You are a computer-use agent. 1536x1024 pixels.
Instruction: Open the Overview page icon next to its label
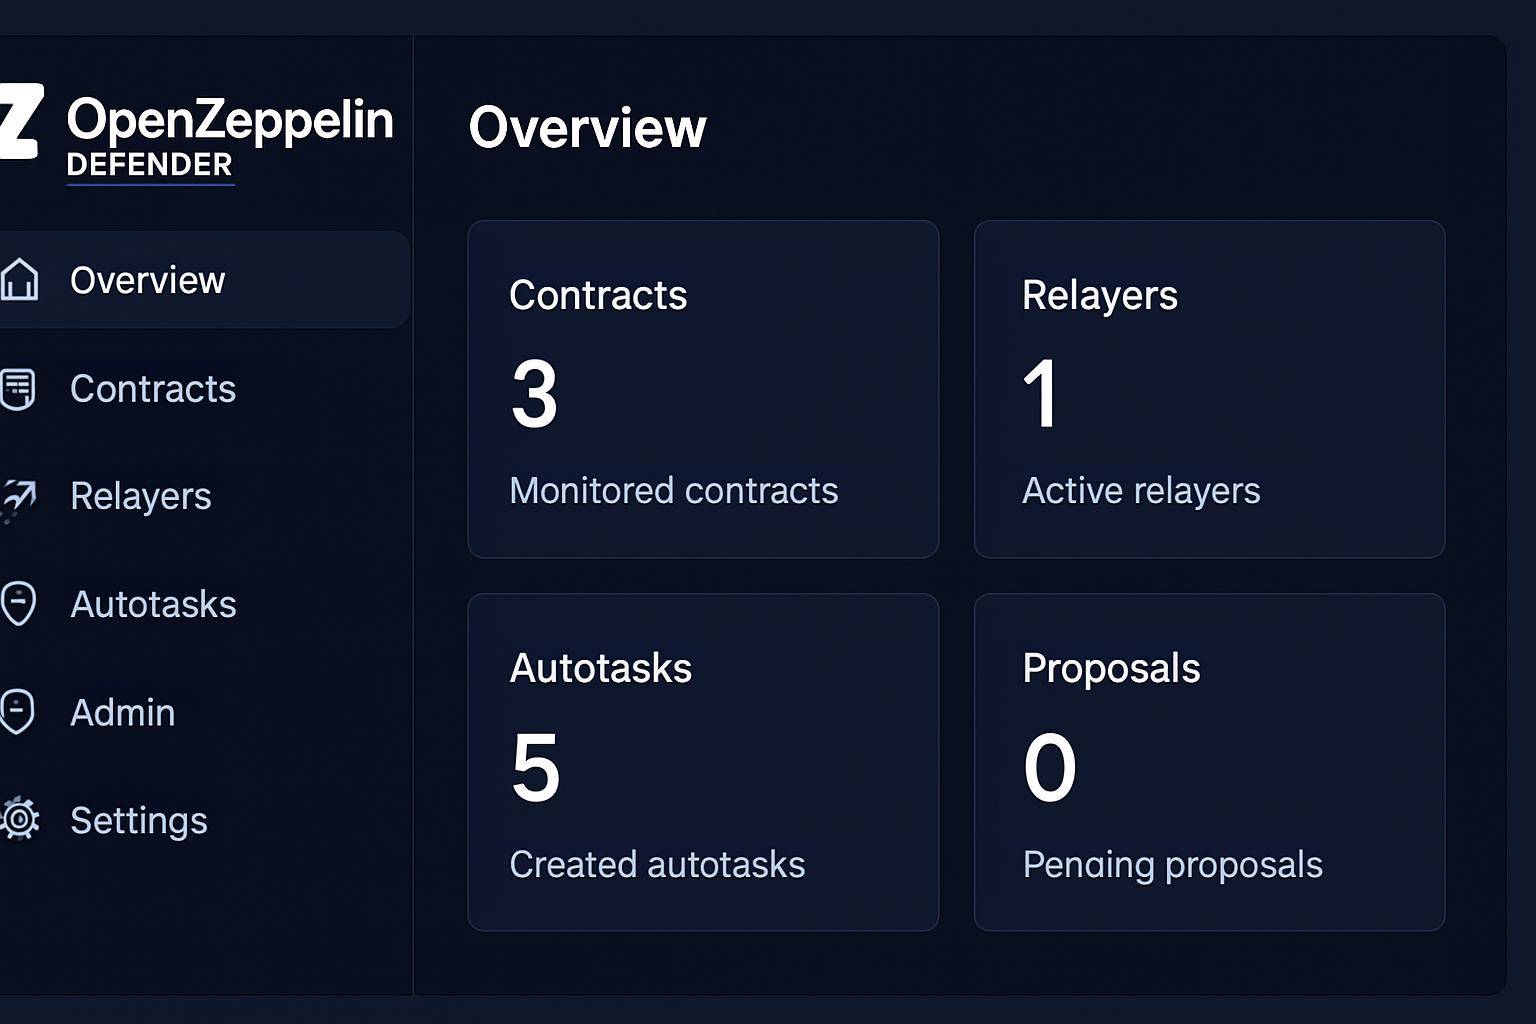tap(20, 280)
